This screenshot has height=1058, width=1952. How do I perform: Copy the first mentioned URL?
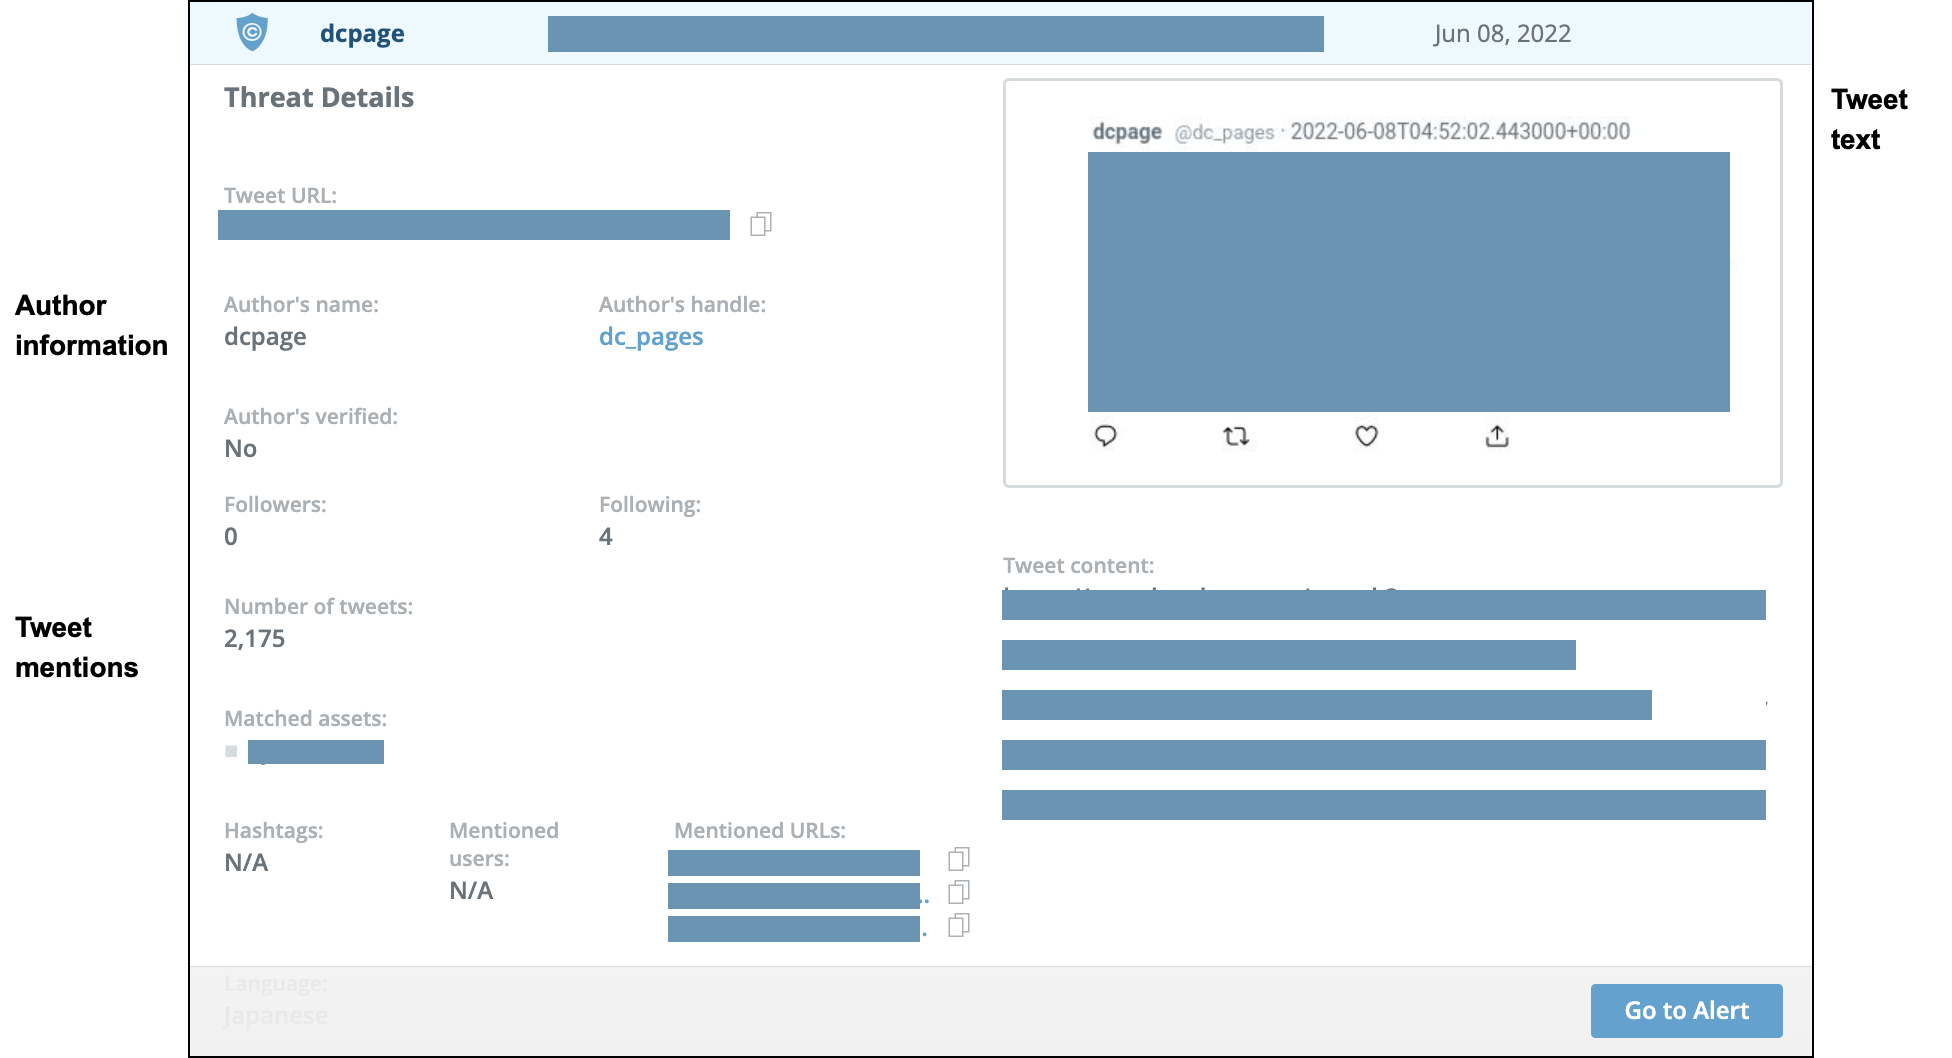tap(958, 859)
